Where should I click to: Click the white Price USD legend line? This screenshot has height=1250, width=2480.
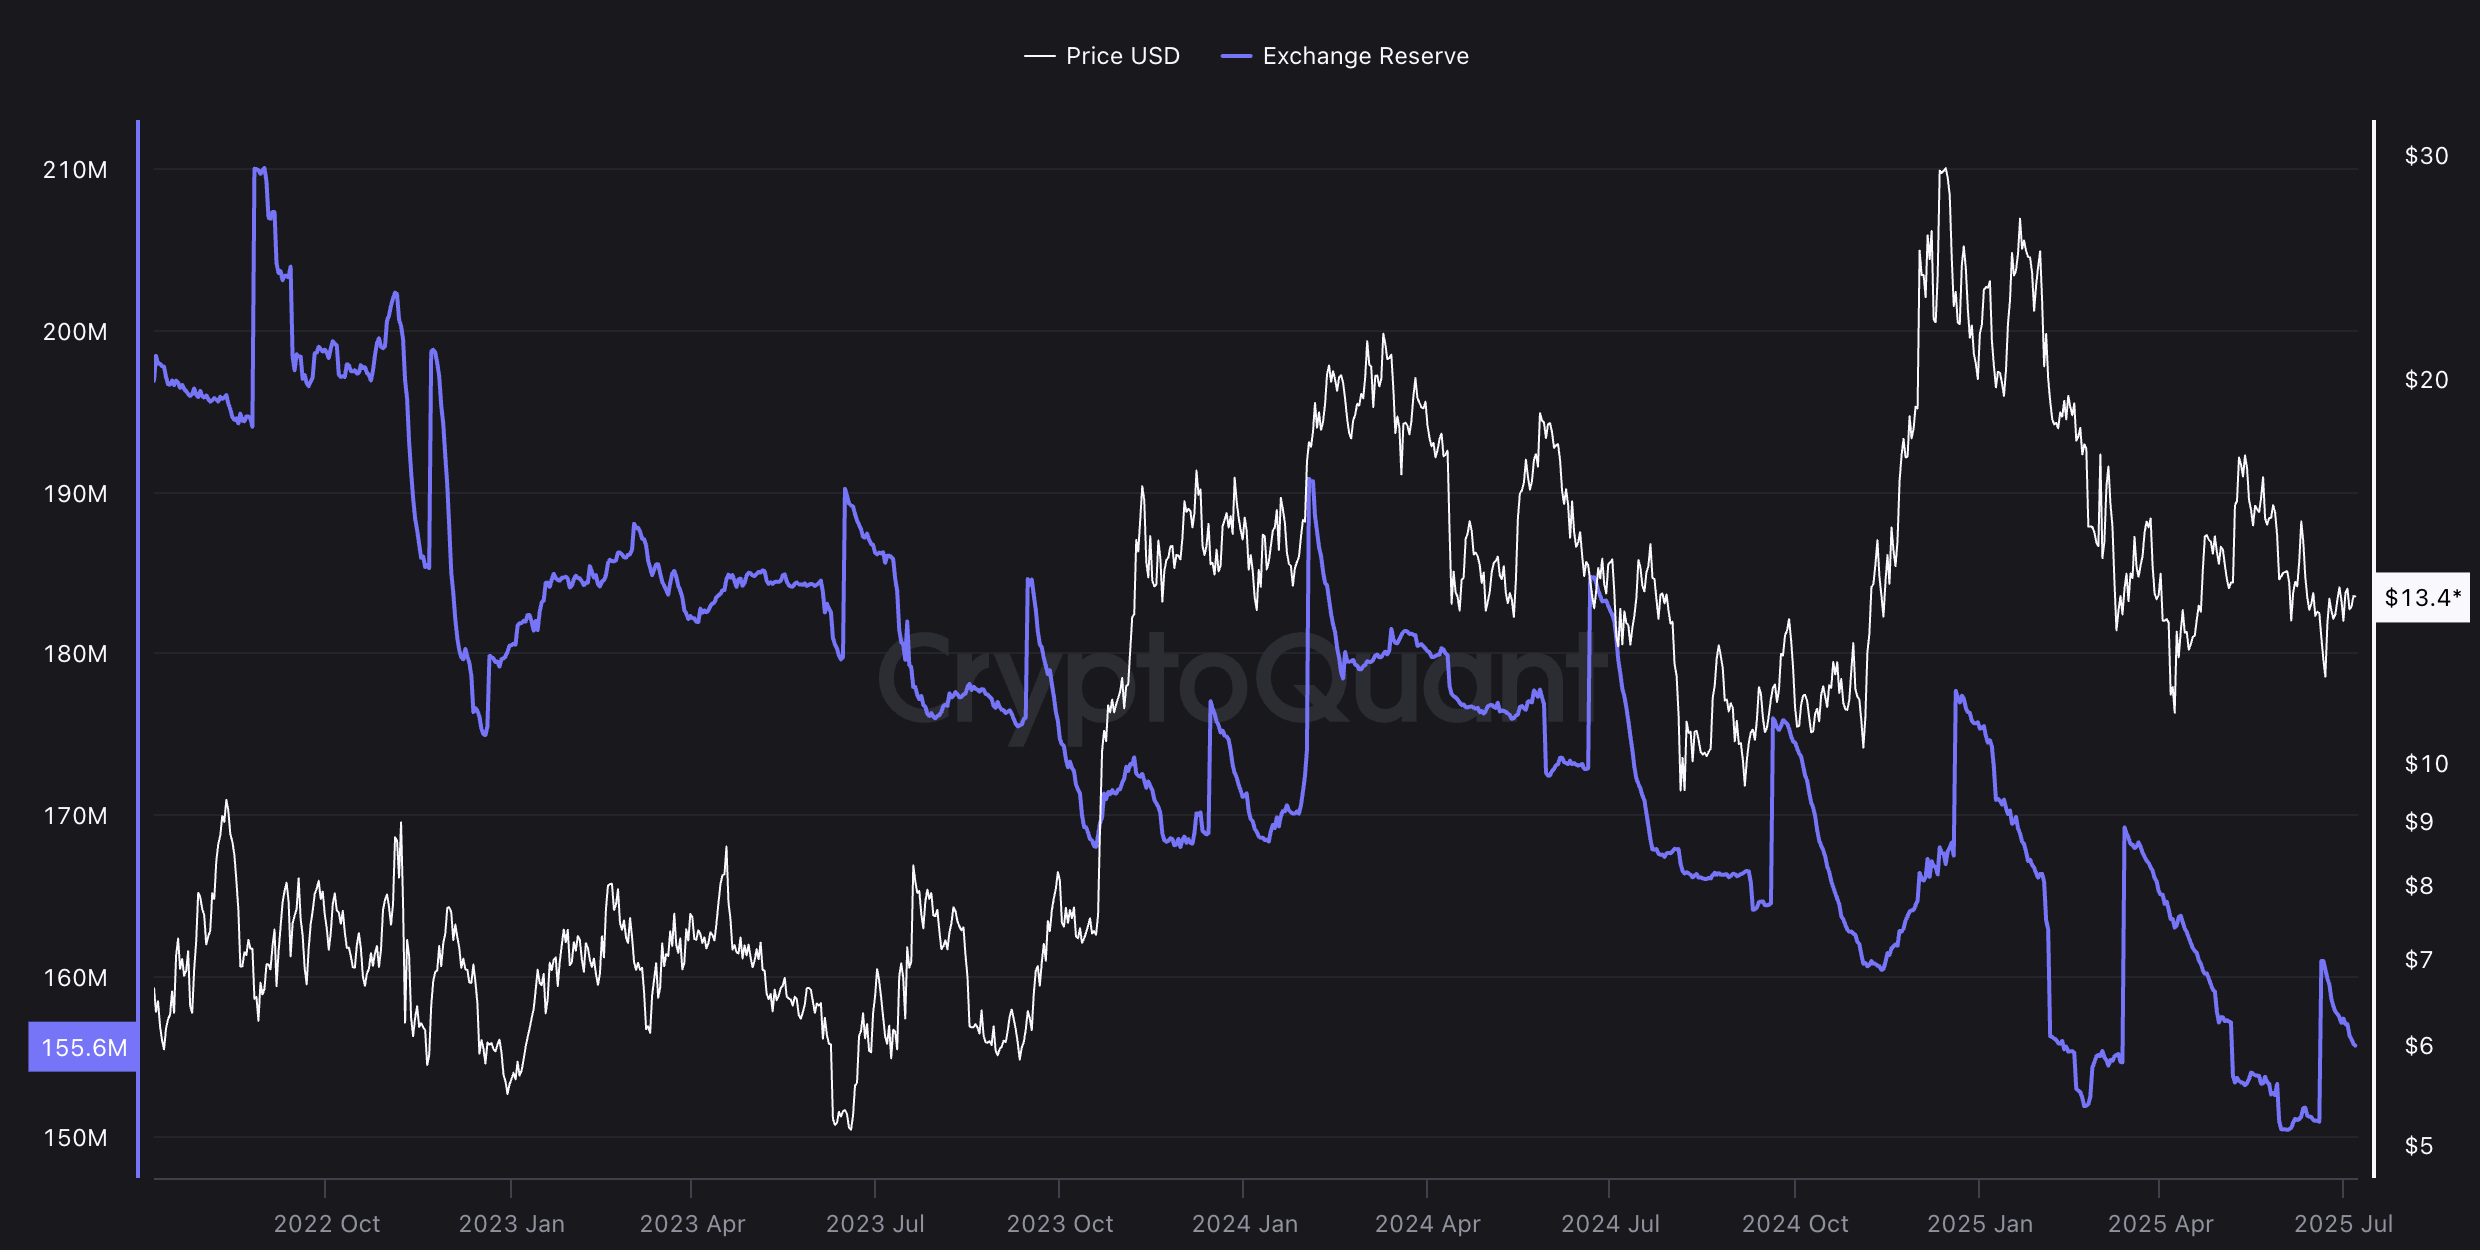(1040, 56)
